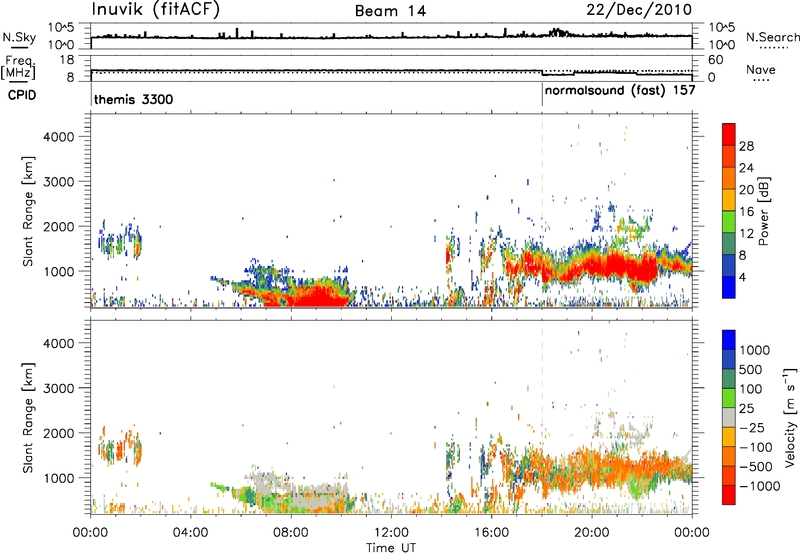Select the 'themis 3300' CPID text
The width and height of the screenshot is (800, 554).
(x=134, y=99)
